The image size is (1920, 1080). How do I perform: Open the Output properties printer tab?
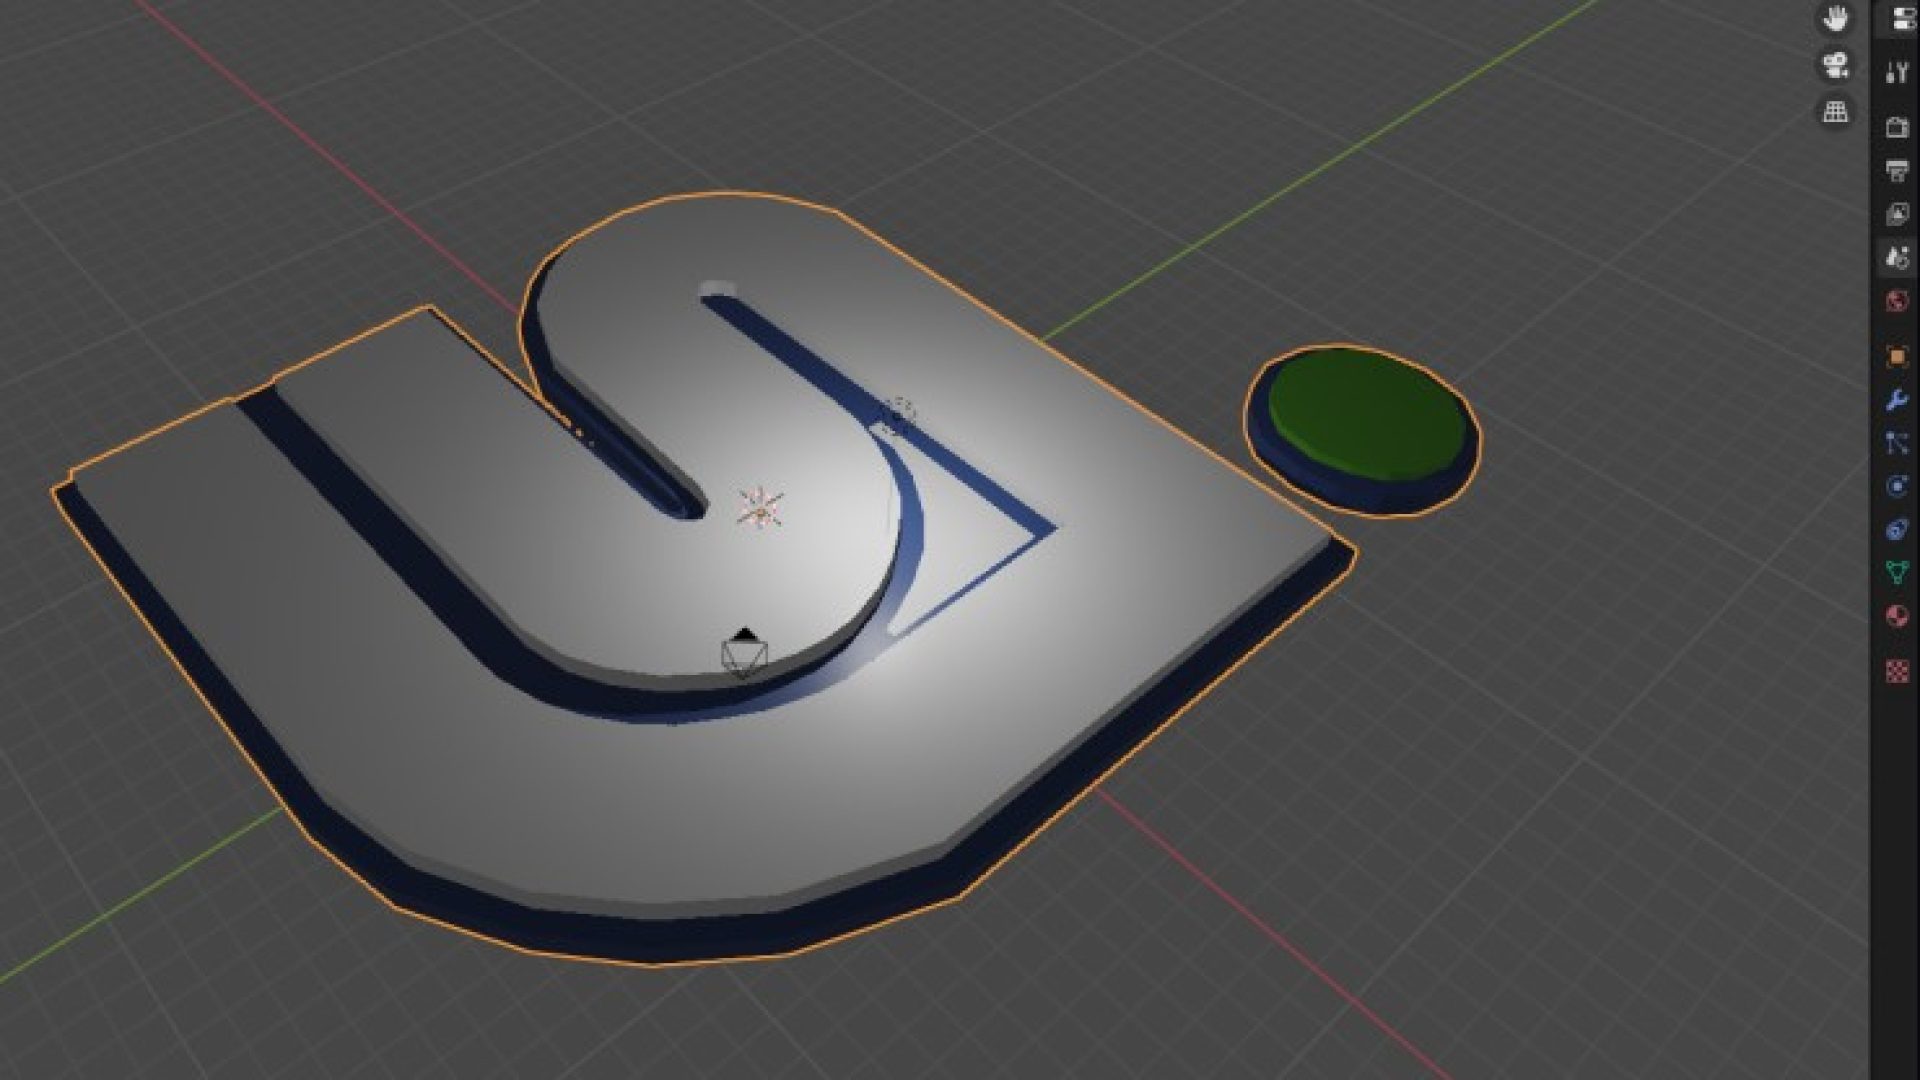(1897, 170)
